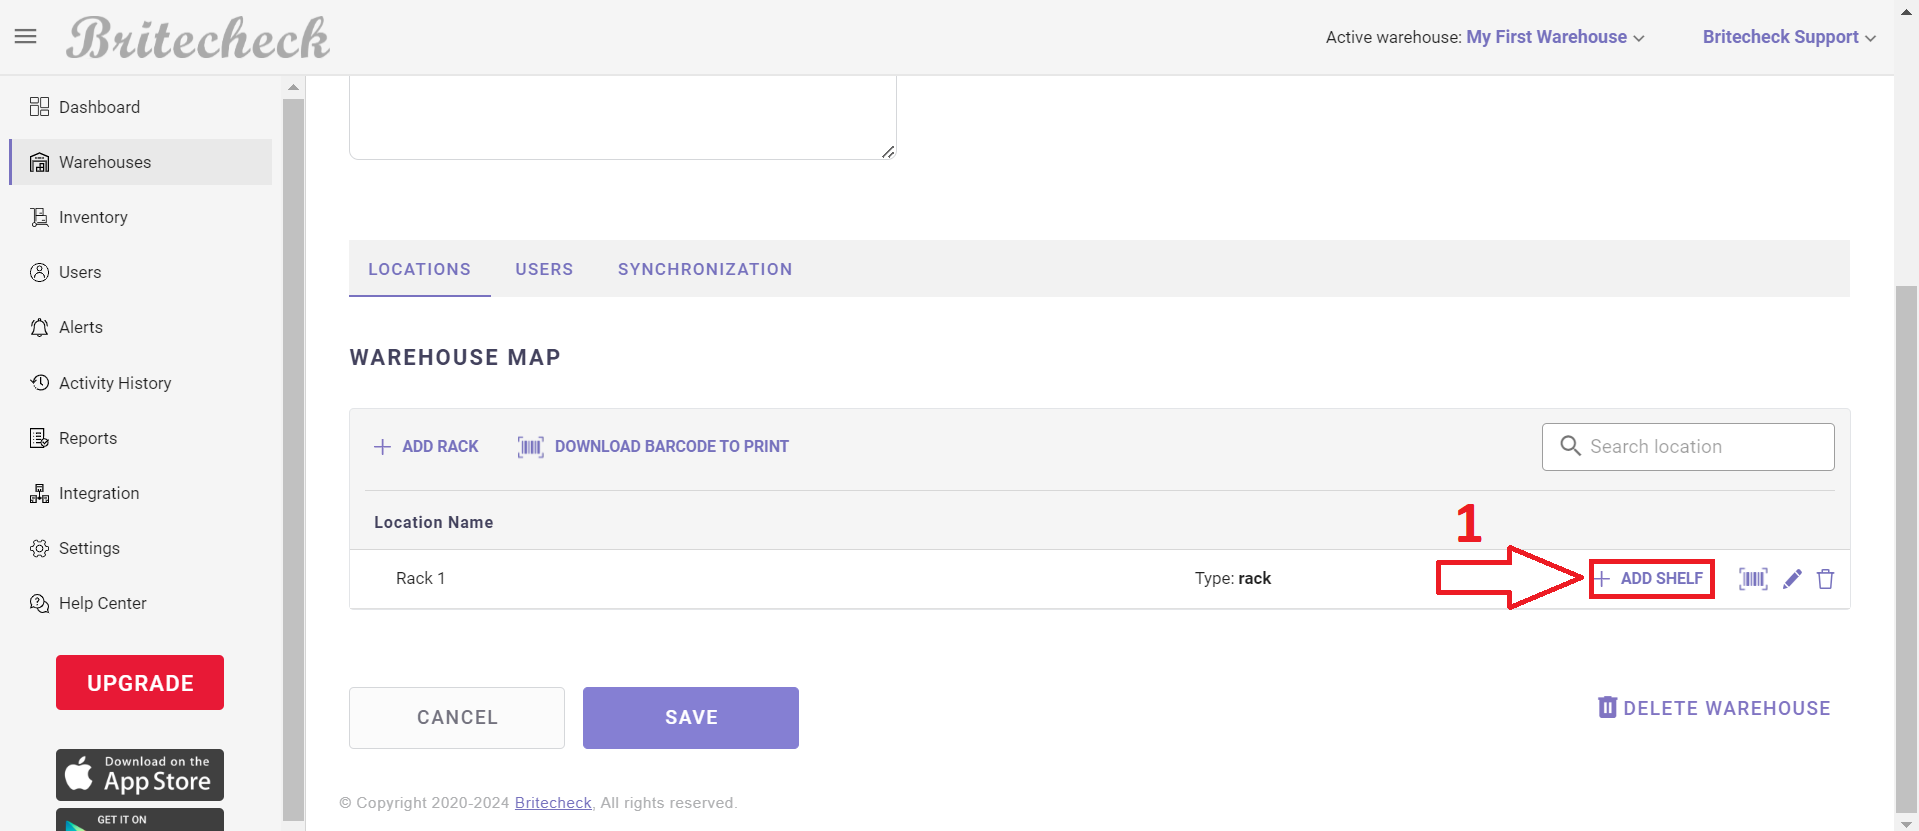Image resolution: width=1919 pixels, height=831 pixels.
Task: Click the Location Name column header
Action: tap(433, 522)
